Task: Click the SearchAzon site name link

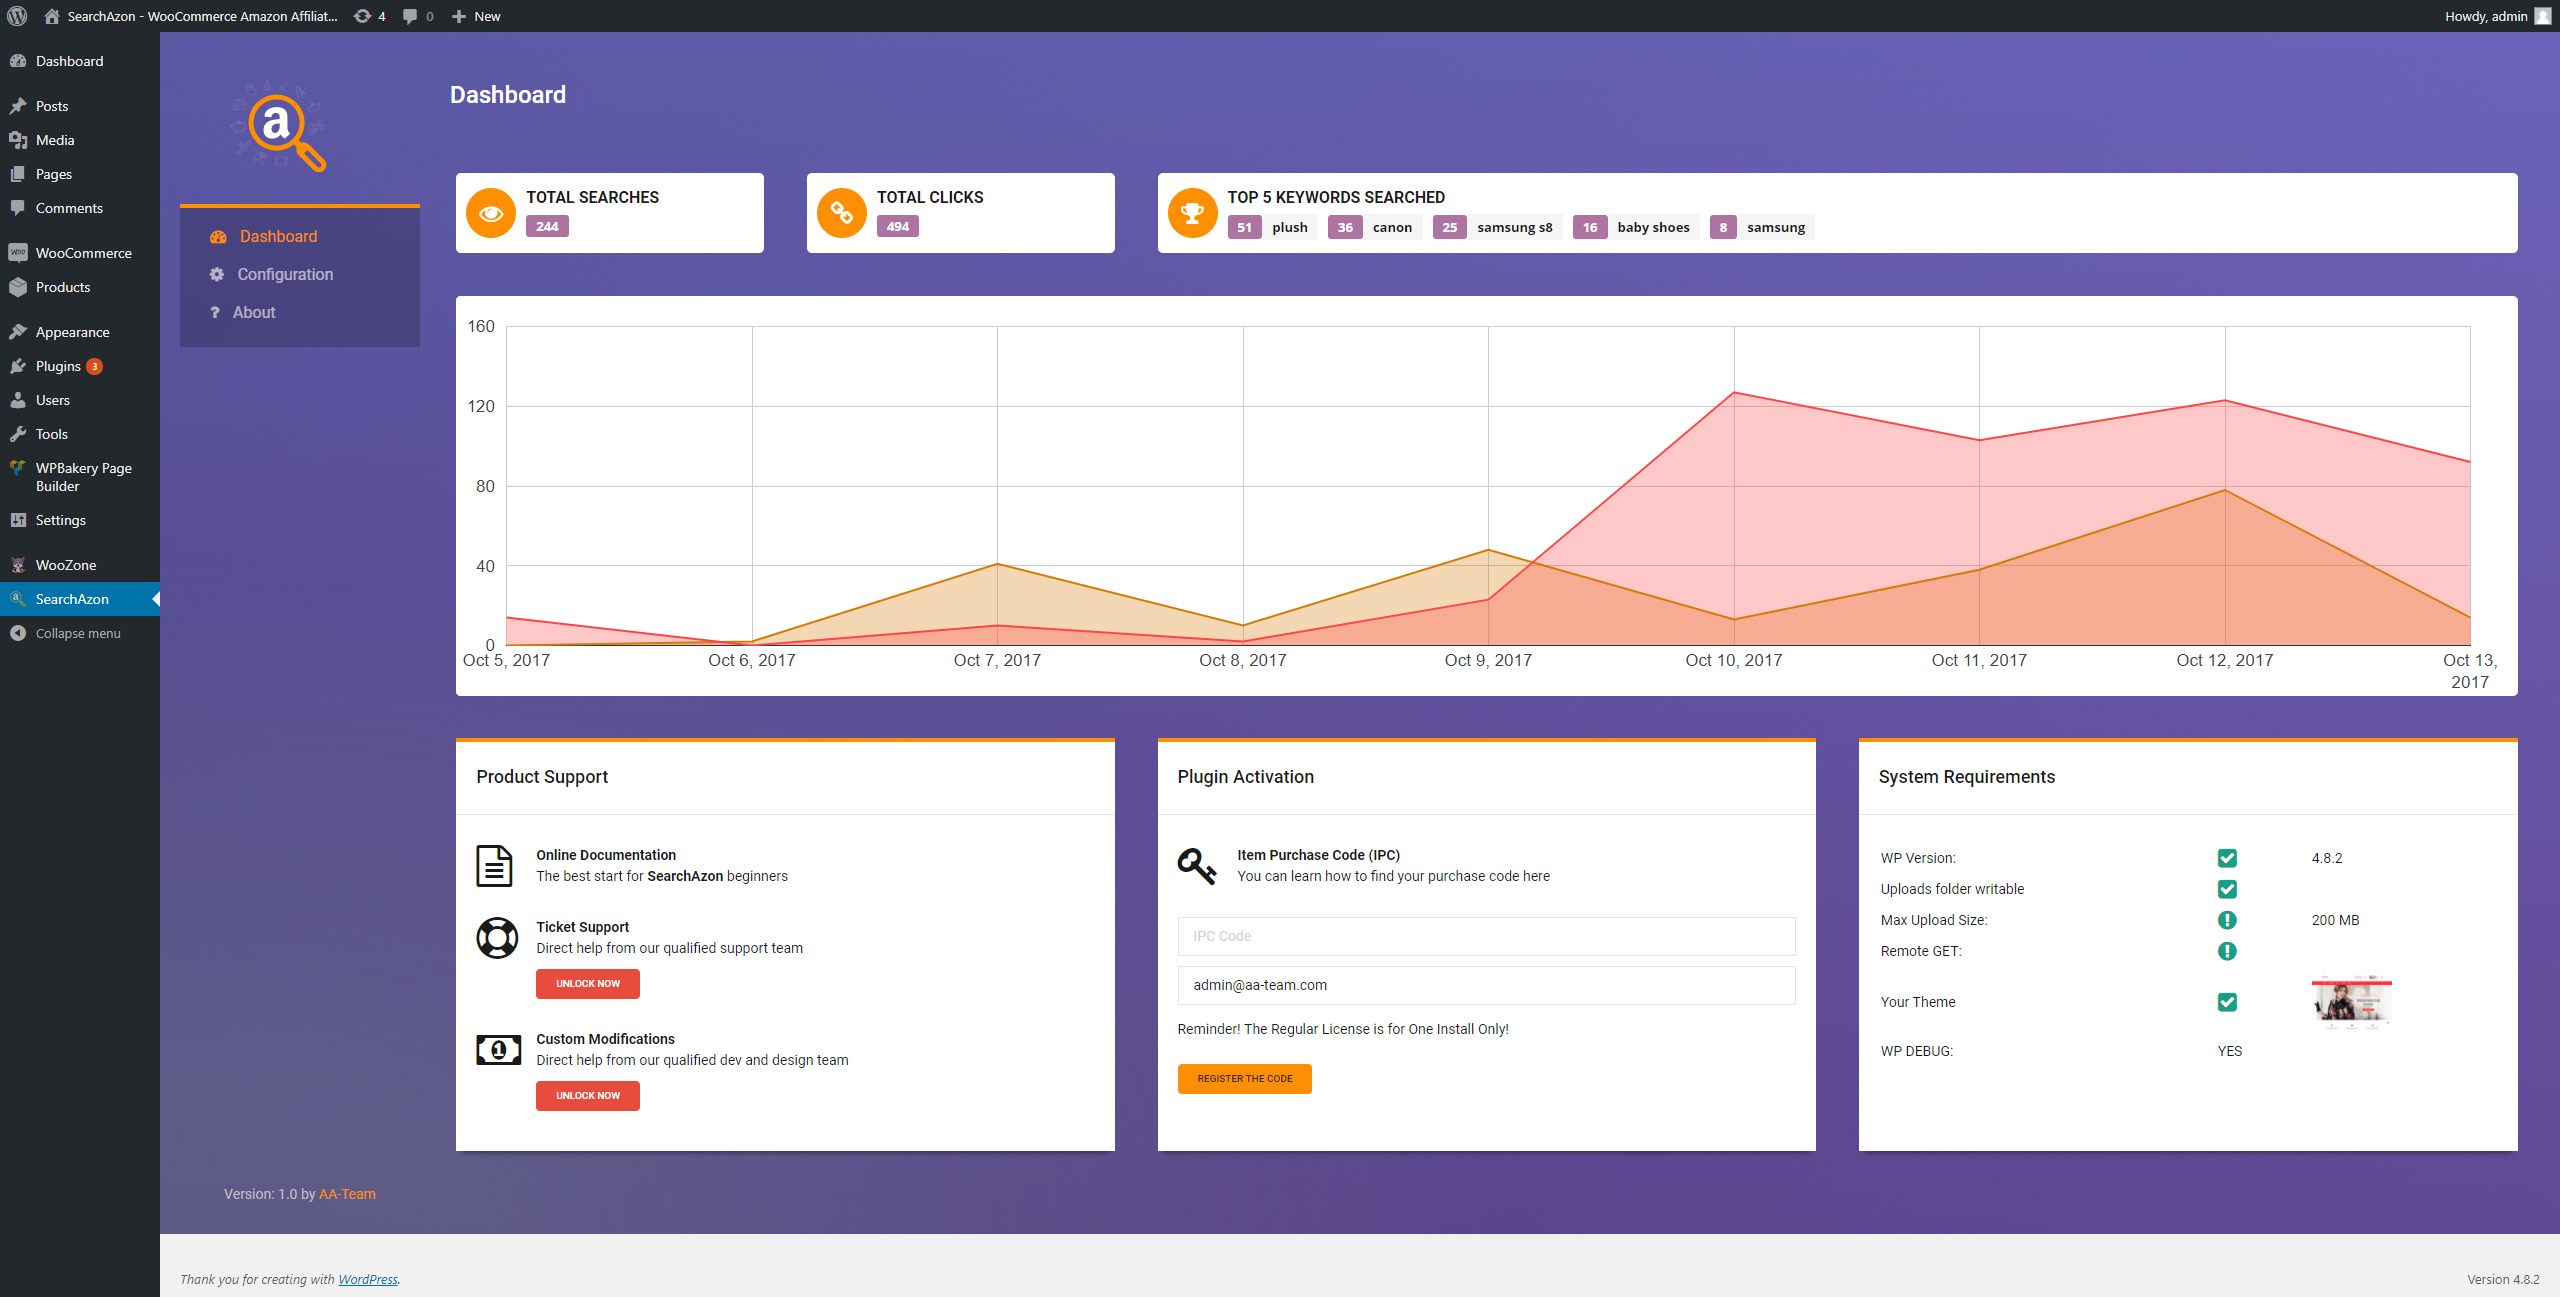Action: tap(192, 16)
